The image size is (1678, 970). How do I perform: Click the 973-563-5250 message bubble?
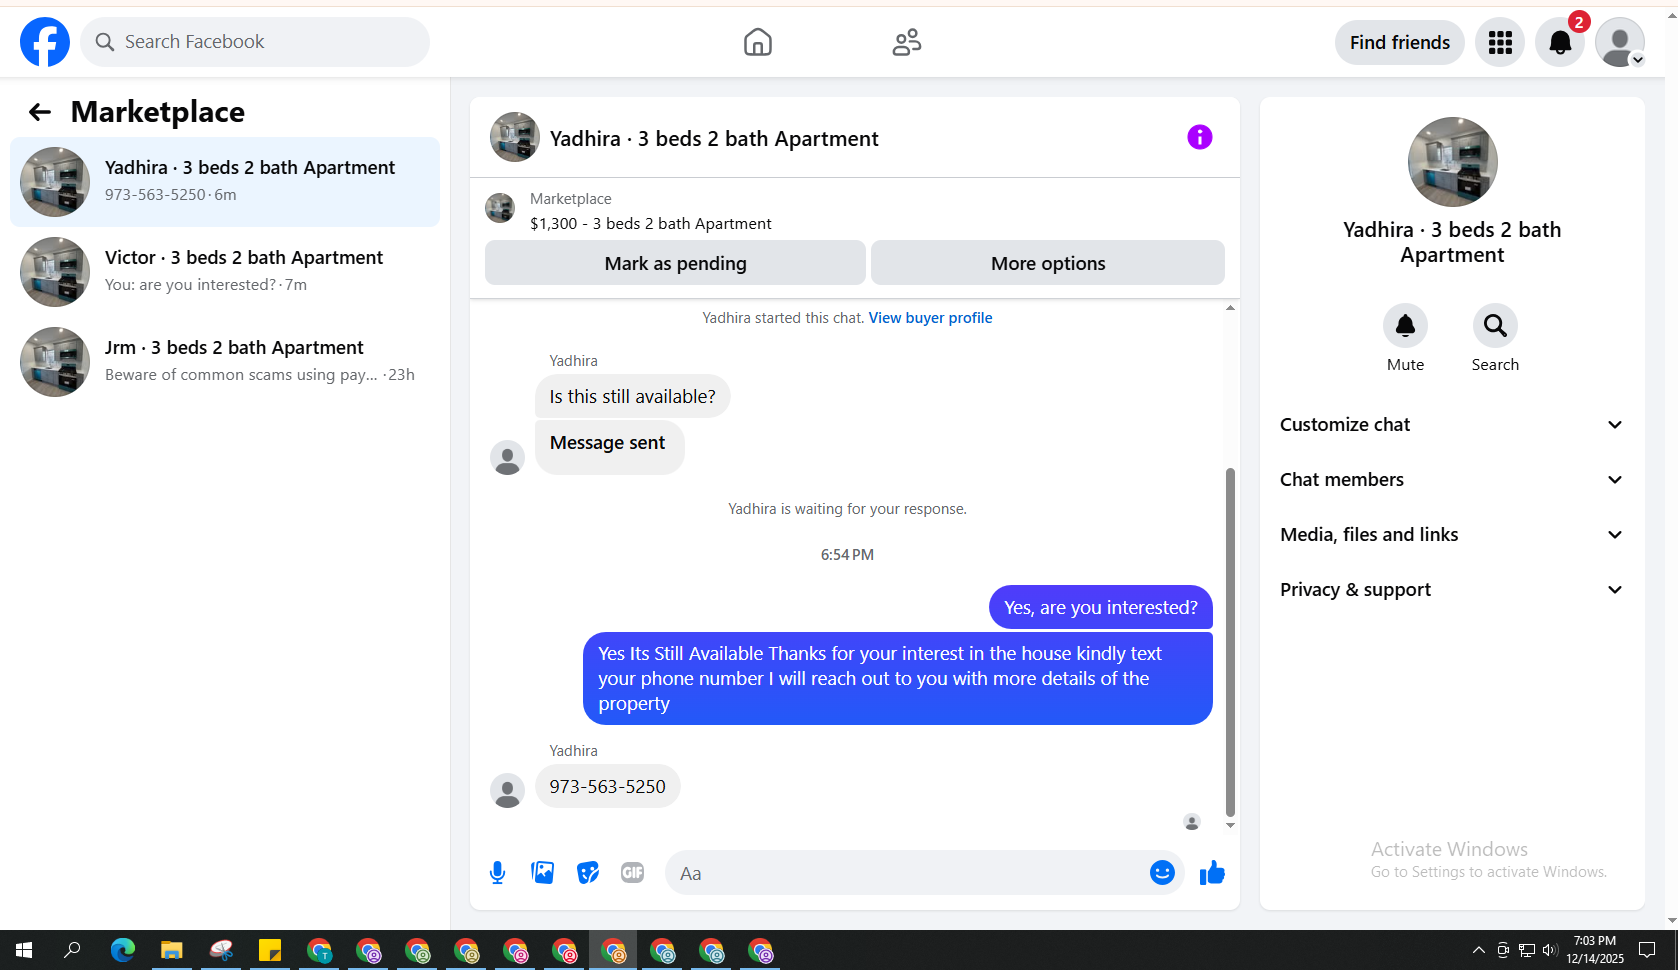click(608, 787)
